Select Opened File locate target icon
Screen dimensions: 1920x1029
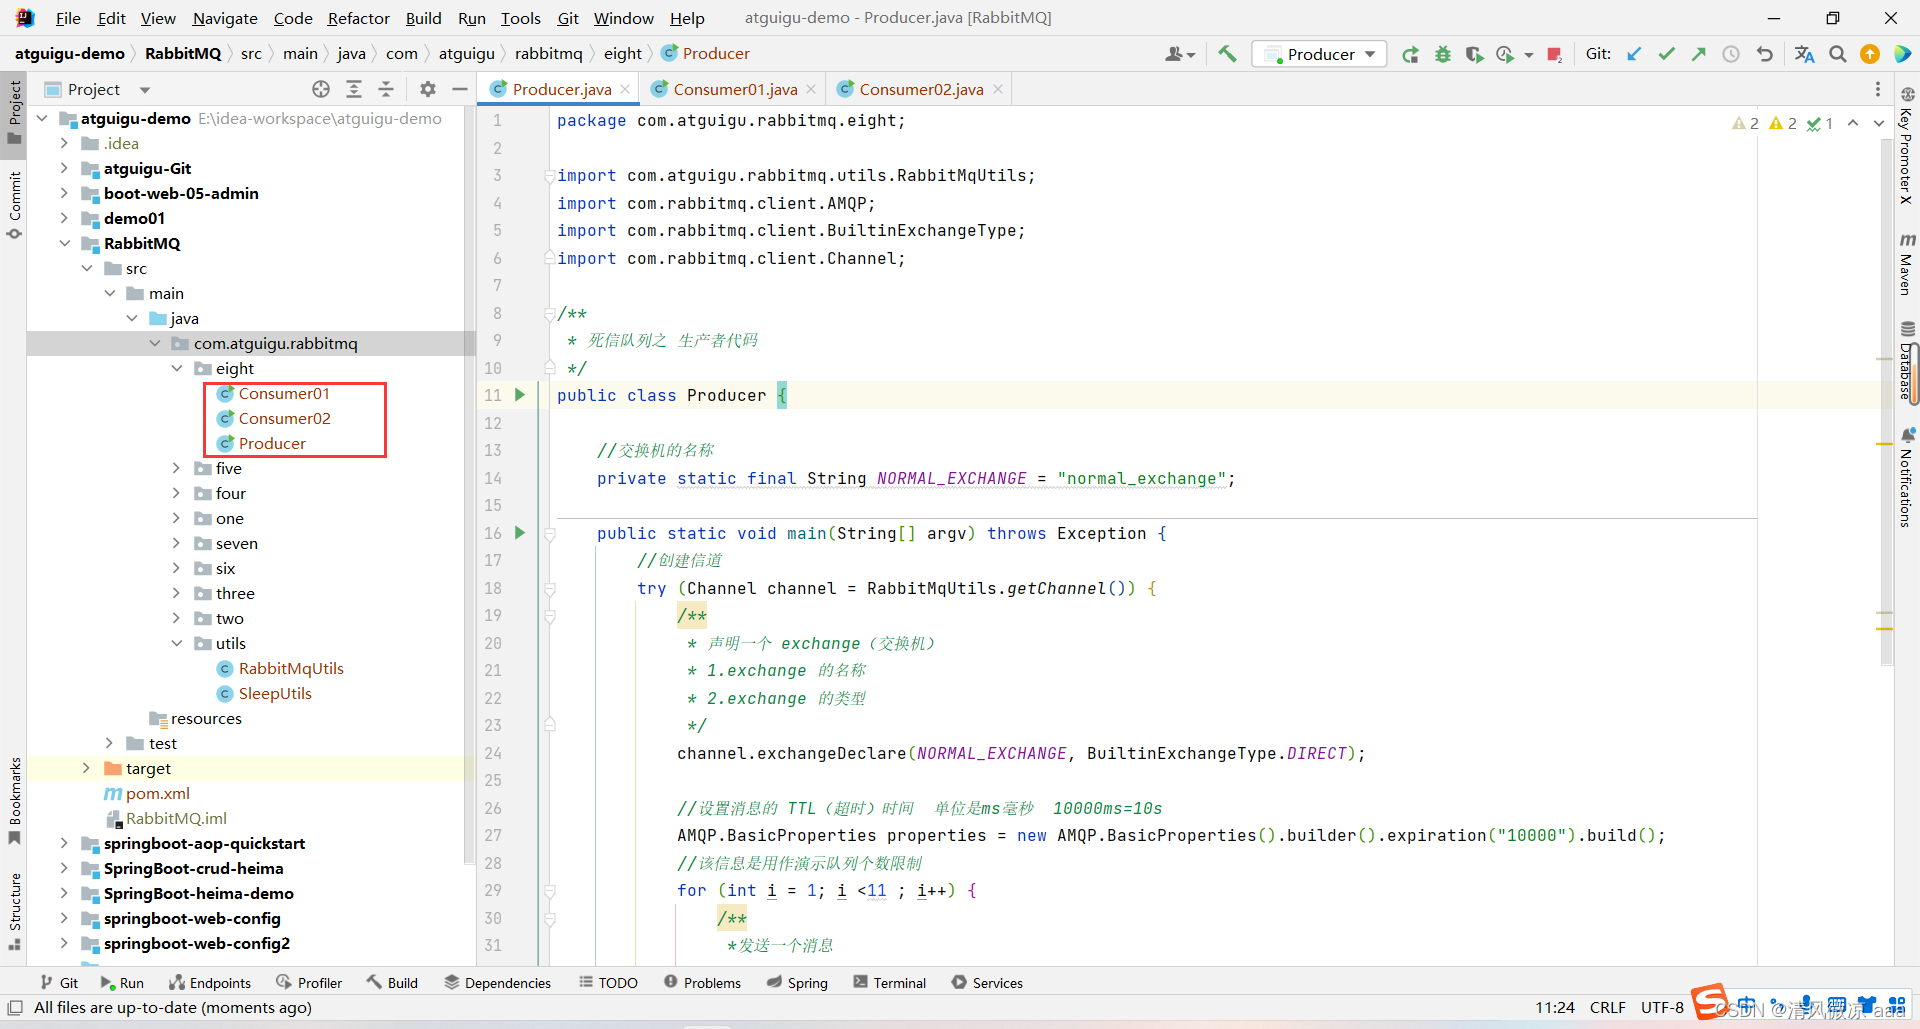(321, 89)
